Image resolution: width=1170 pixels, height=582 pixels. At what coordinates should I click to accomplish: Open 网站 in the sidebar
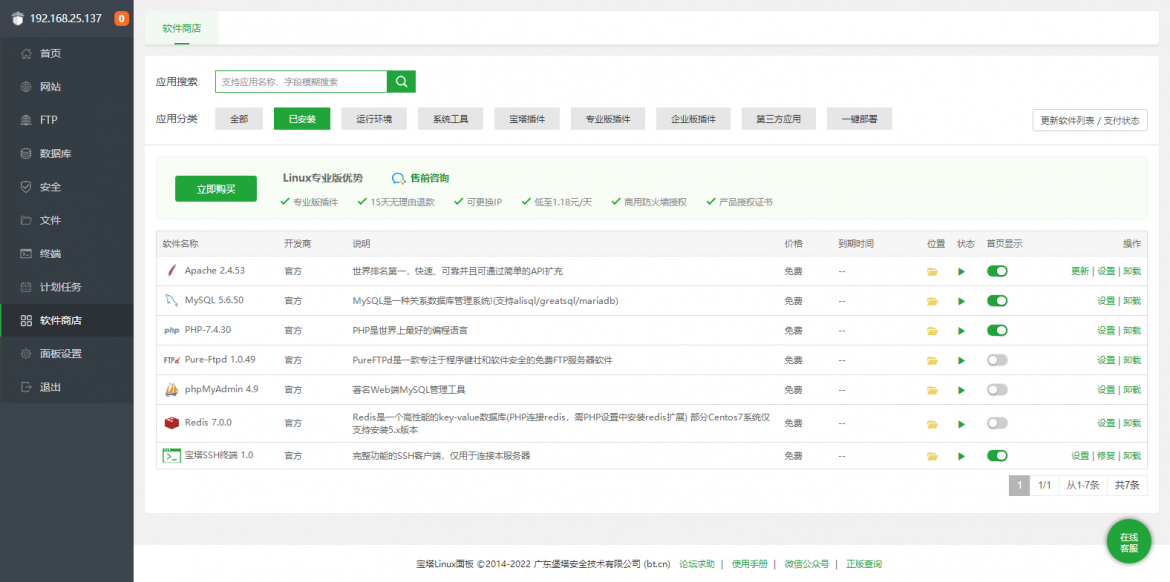click(x=67, y=87)
